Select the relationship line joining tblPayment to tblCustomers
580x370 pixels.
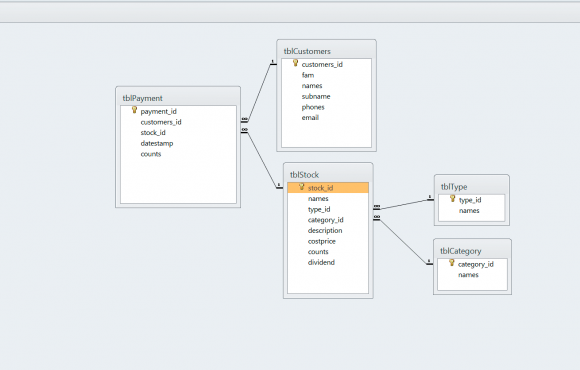click(259, 92)
